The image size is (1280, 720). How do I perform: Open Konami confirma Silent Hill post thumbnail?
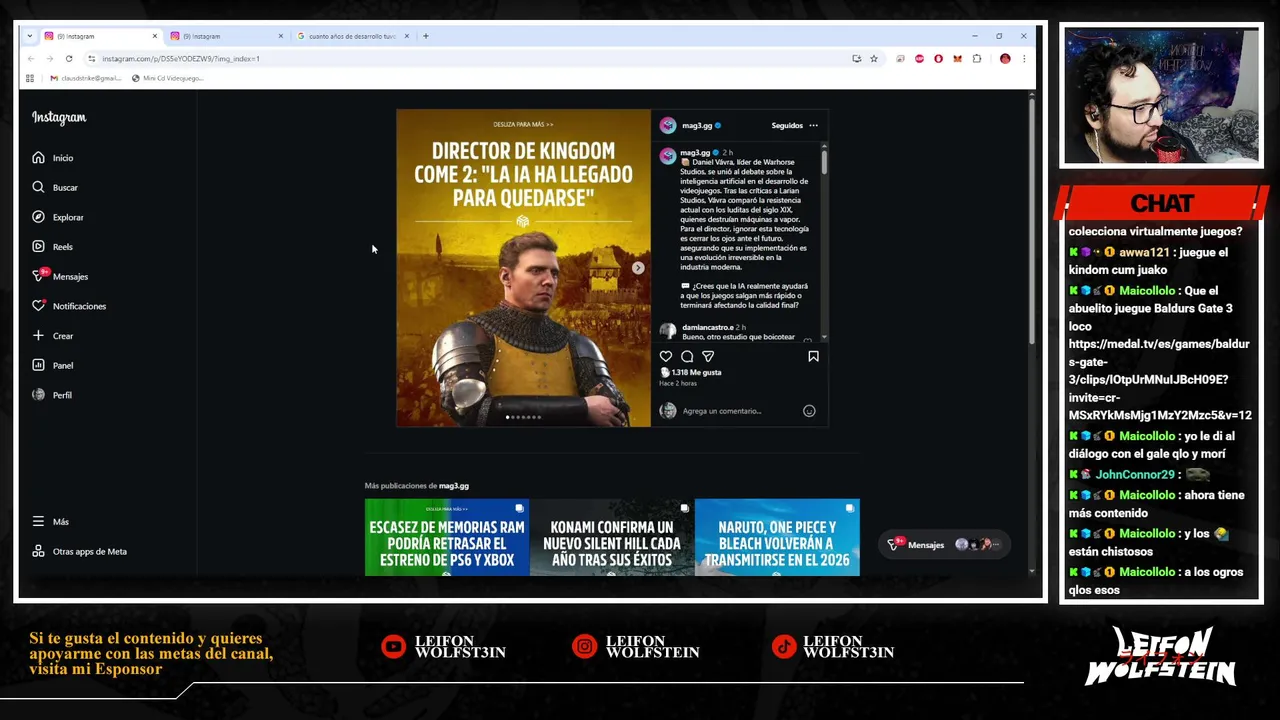tap(612, 537)
